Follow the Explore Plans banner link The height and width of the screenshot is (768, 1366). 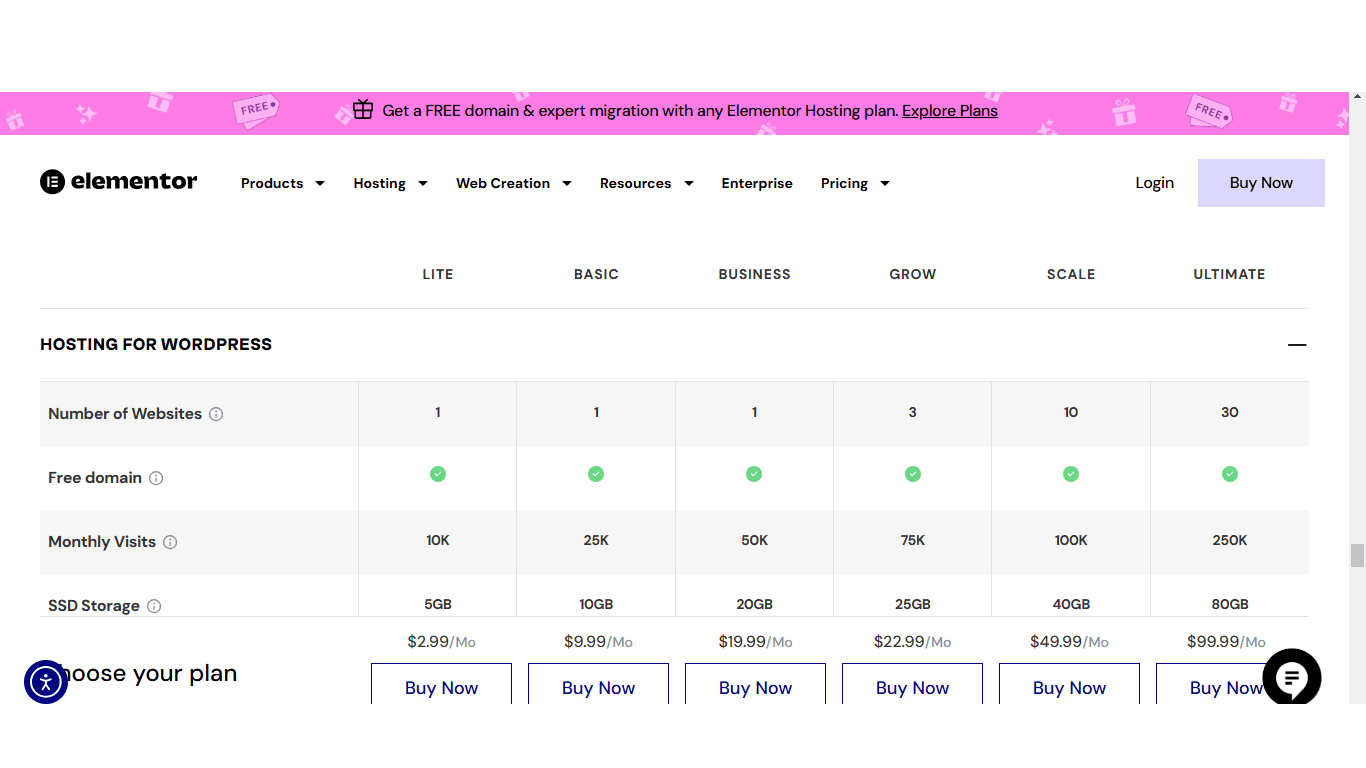point(950,111)
